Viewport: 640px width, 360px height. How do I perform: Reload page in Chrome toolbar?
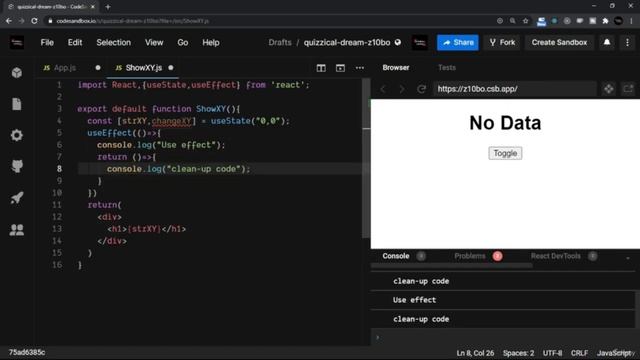pyautogui.click(x=34, y=21)
